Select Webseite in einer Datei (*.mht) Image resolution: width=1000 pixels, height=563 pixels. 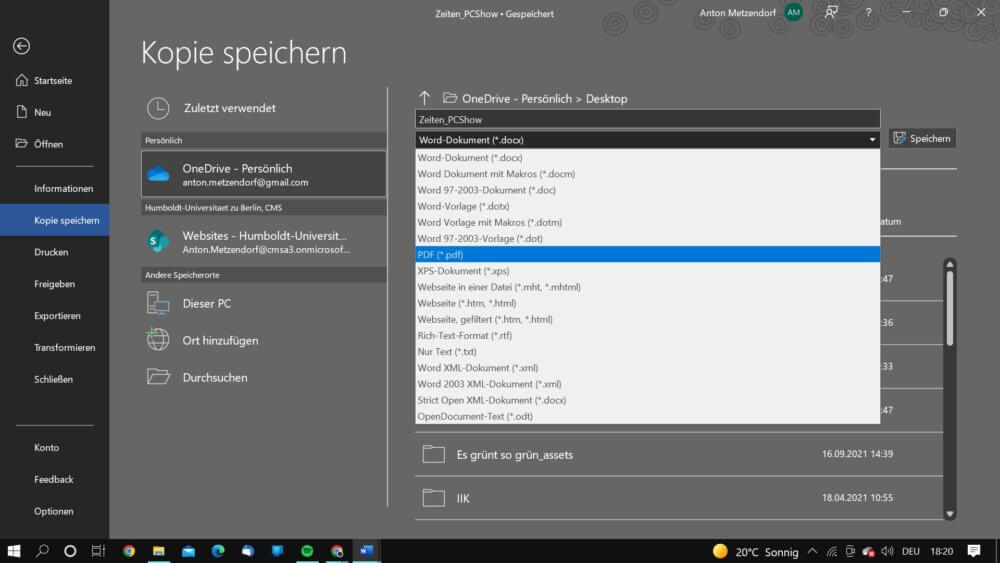click(647, 287)
